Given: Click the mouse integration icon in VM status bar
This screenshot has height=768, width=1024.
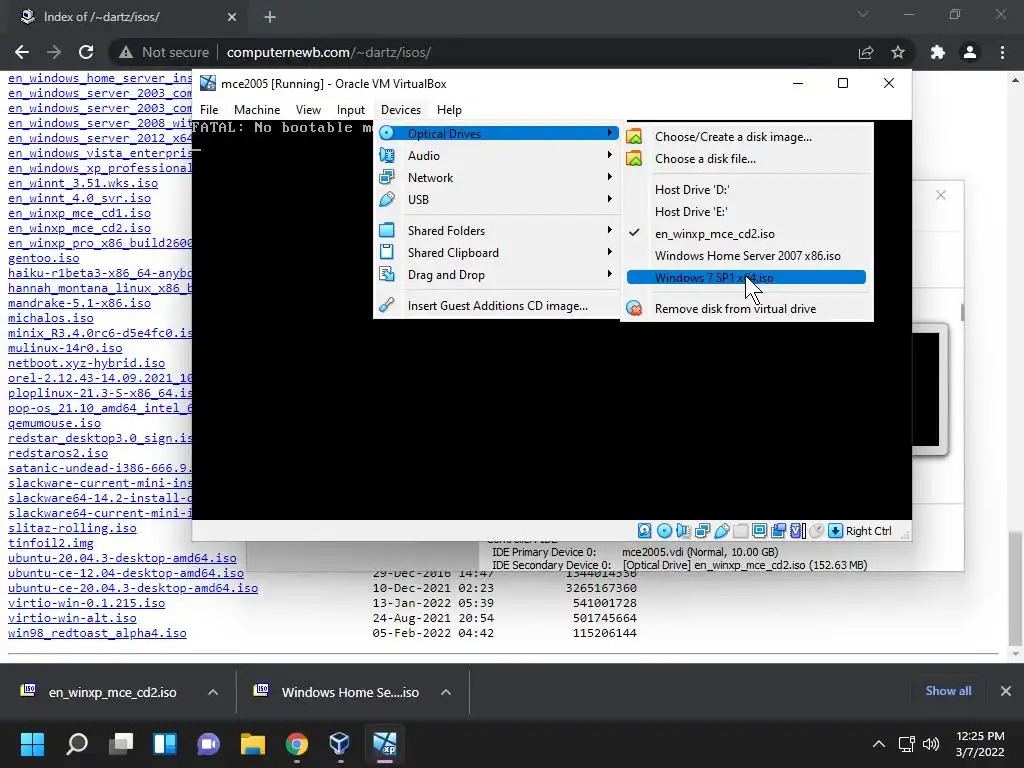Looking at the screenshot, I should point(816,531).
